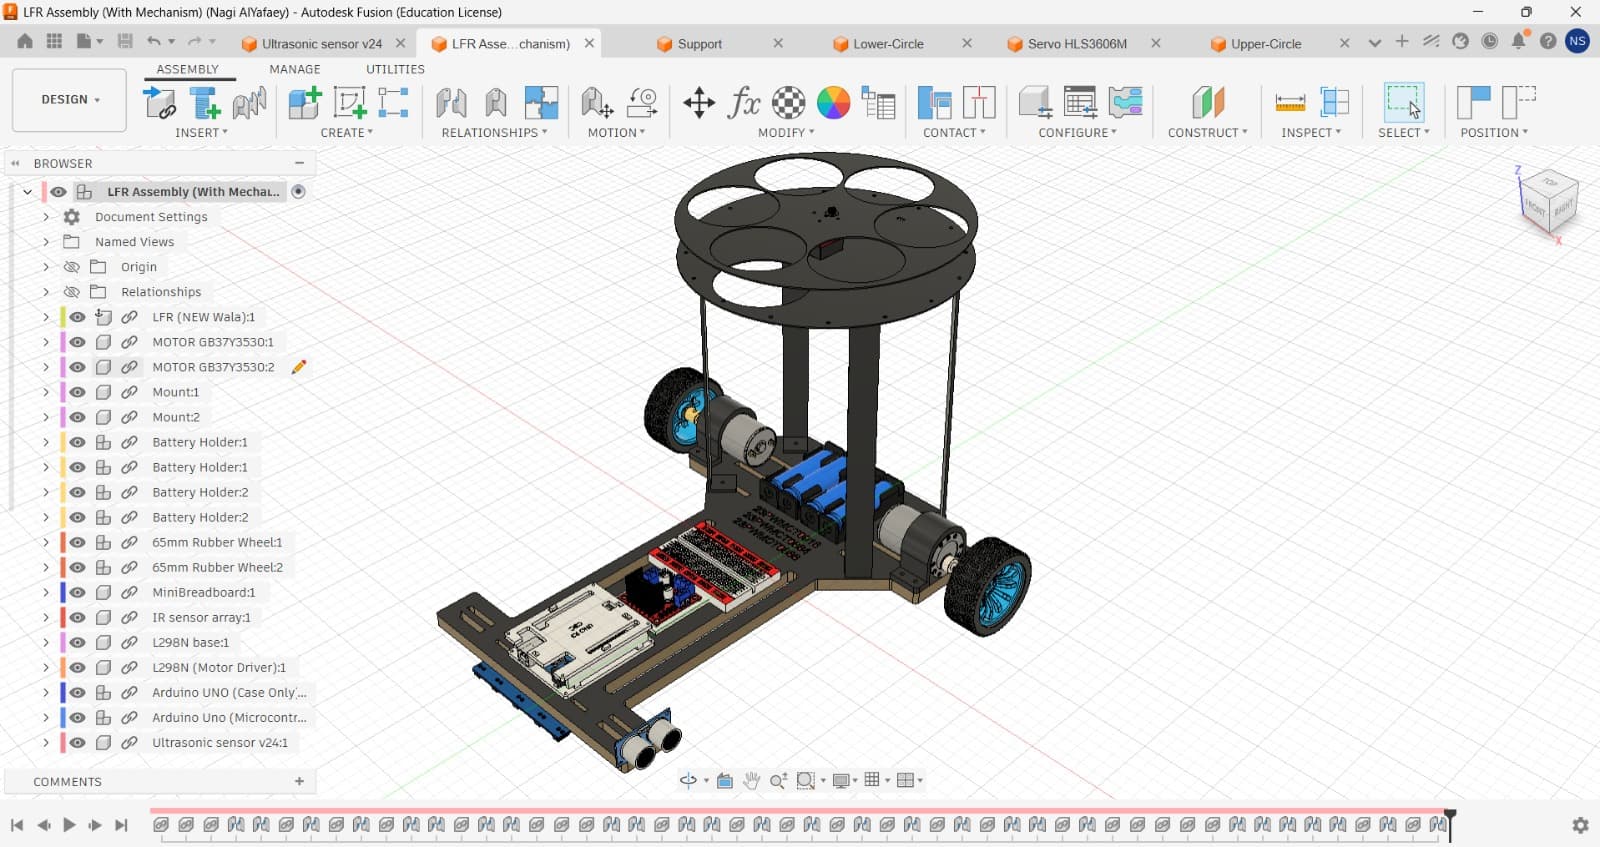
Task: Click the ViewCube to reorient the view
Action: tap(1548, 200)
